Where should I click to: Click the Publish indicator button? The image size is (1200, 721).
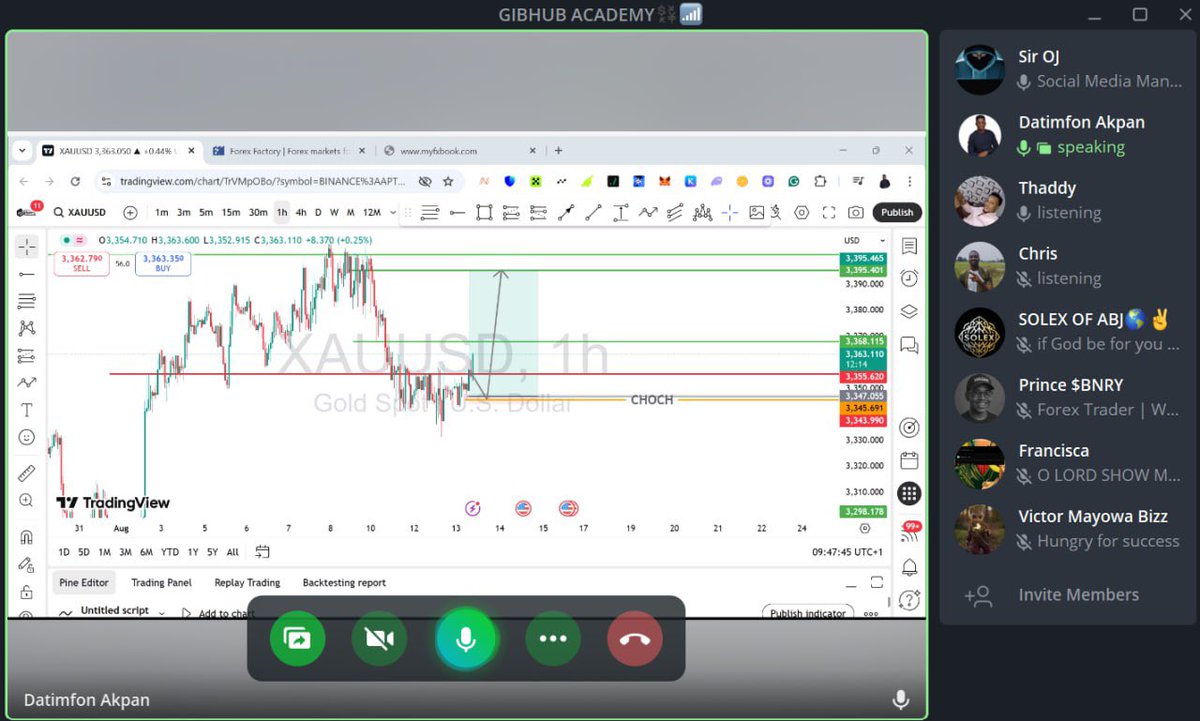807,613
